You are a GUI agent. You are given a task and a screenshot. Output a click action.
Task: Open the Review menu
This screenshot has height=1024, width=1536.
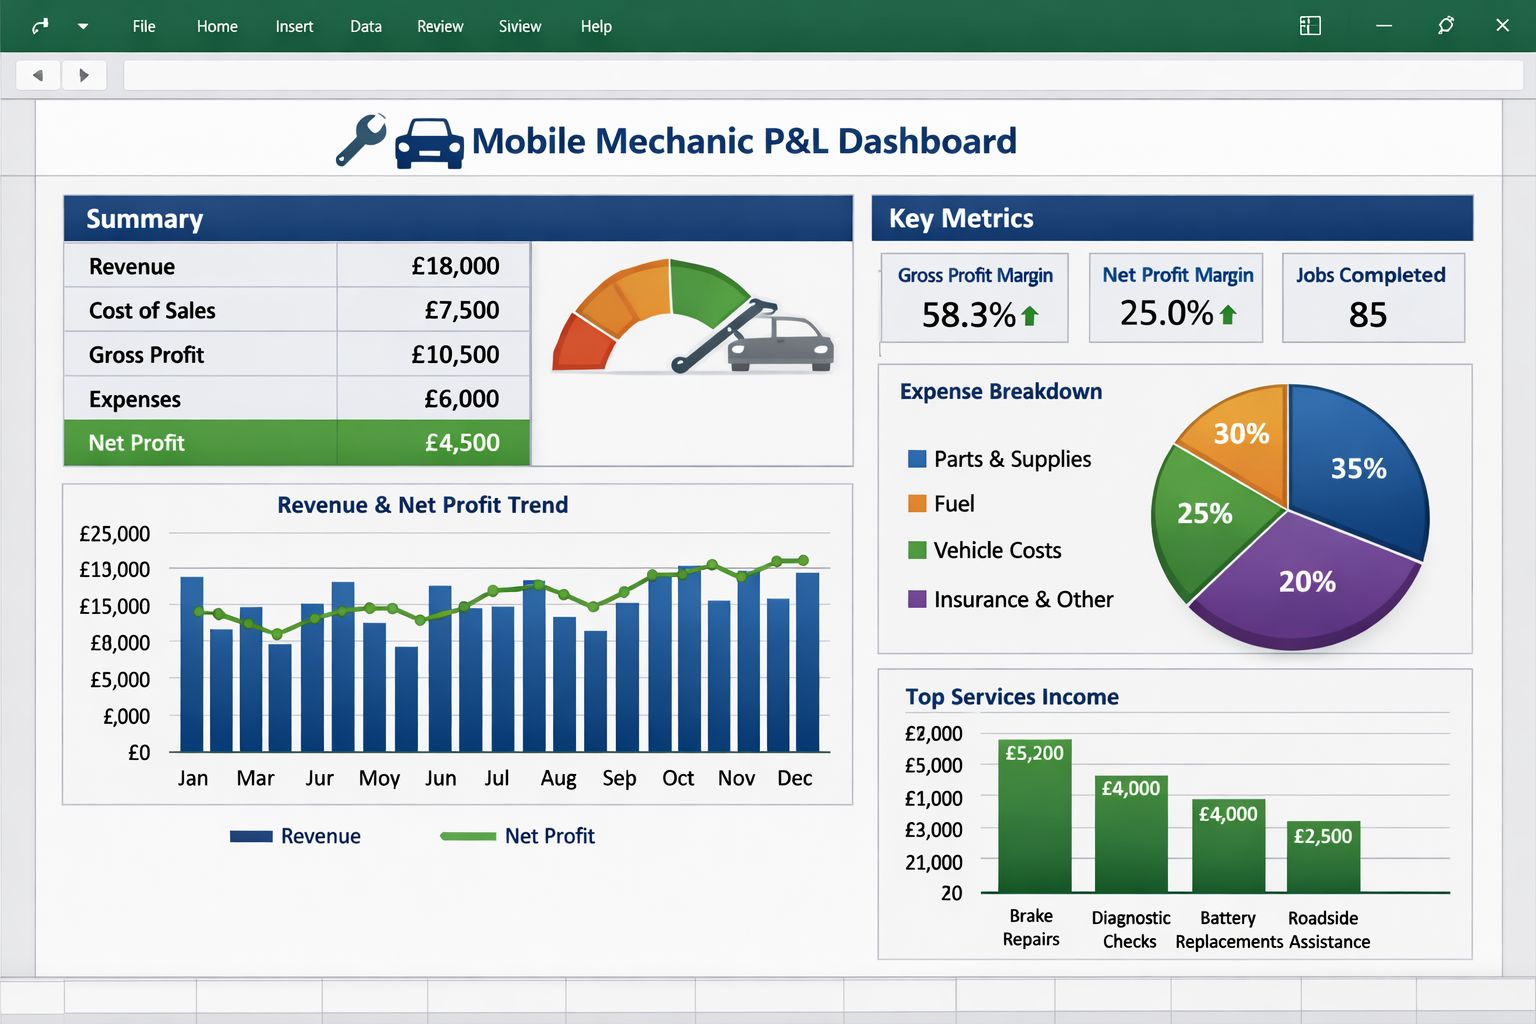coord(440,26)
